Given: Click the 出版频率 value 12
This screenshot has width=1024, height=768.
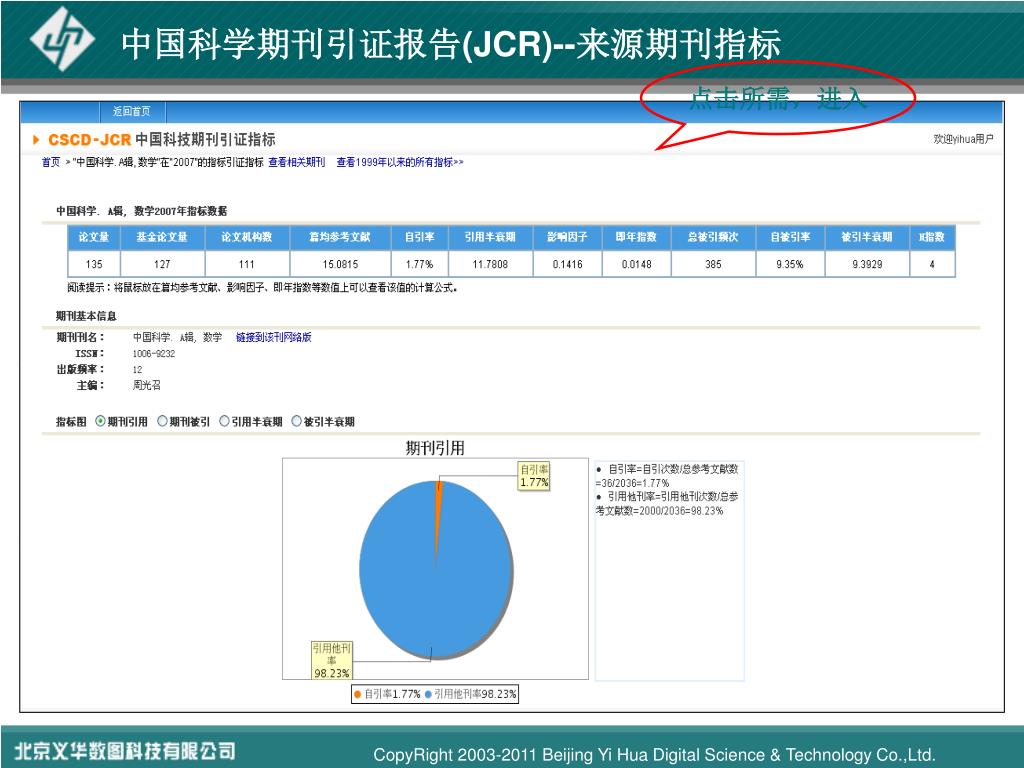Looking at the screenshot, I should pos(137,370).
